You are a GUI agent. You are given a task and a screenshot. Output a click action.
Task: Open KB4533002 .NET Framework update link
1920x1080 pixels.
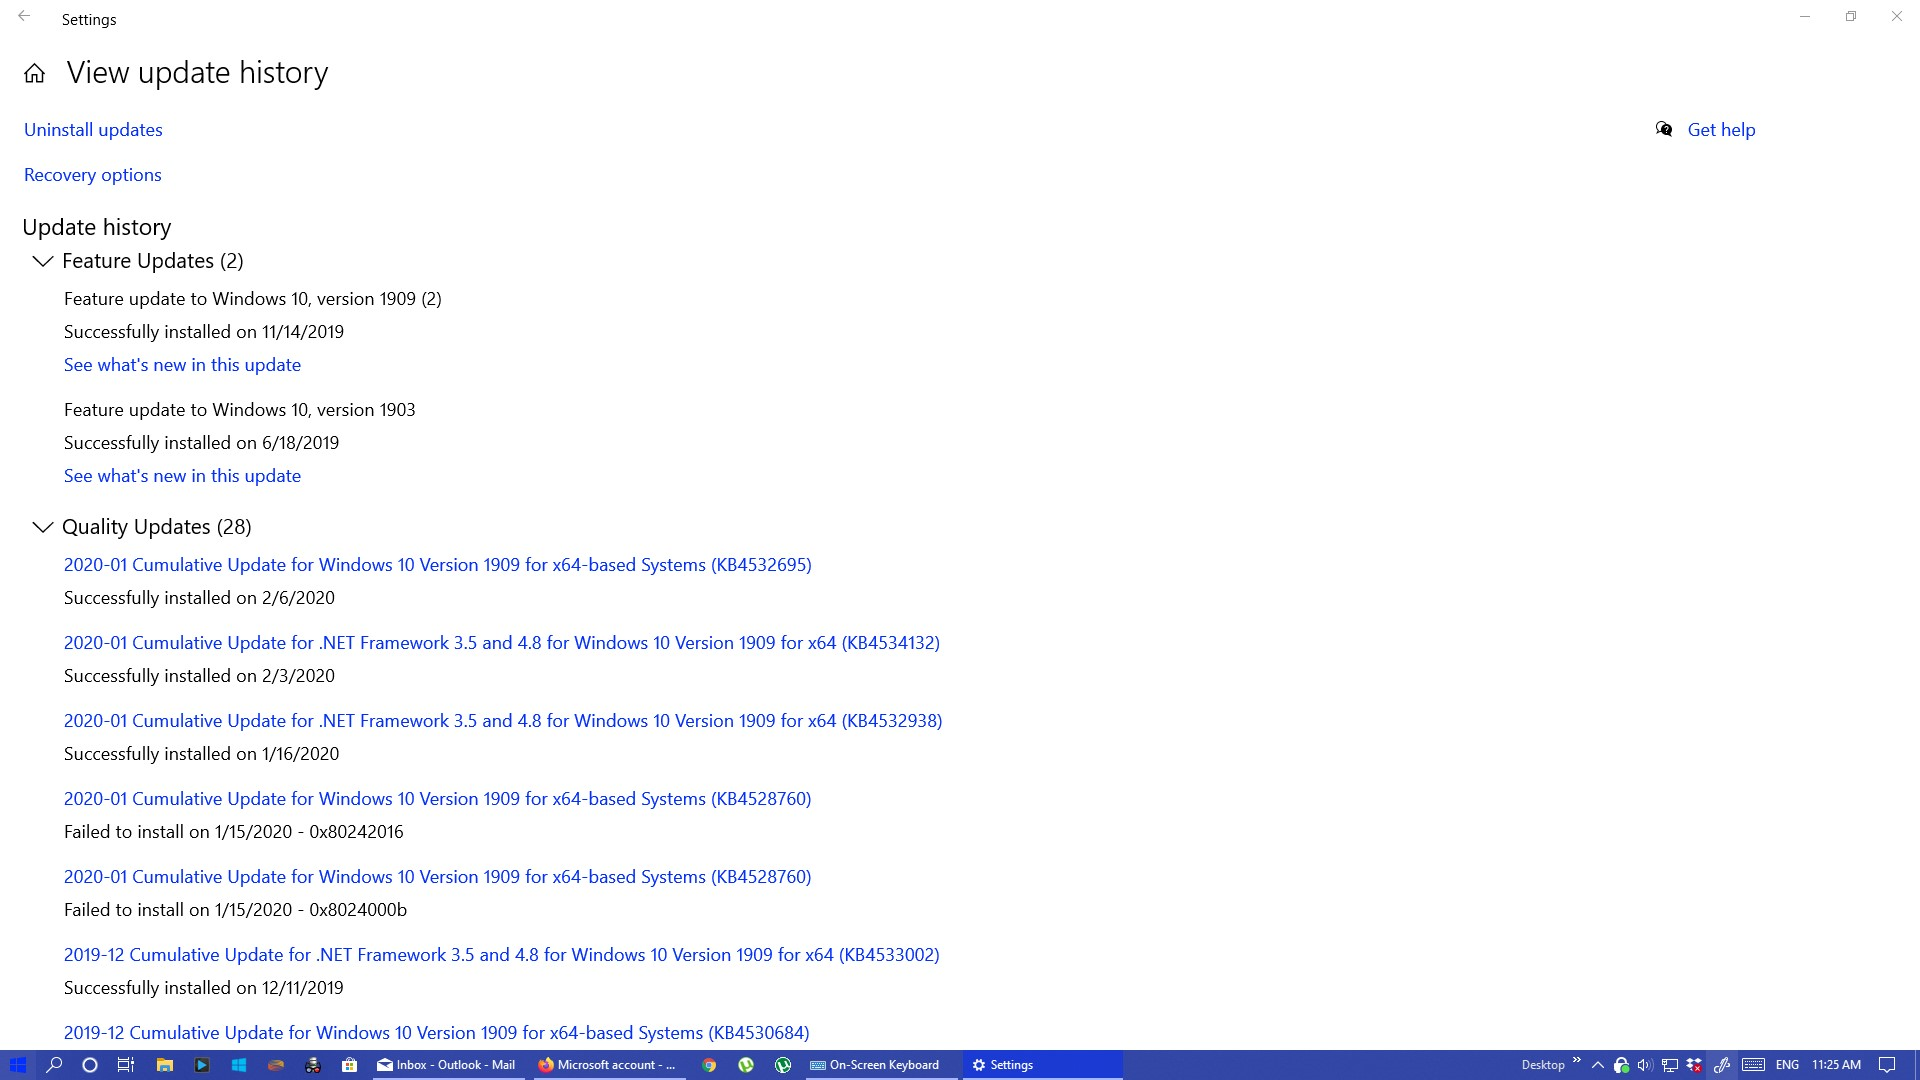pyautogui.click(x=502, y=955)
